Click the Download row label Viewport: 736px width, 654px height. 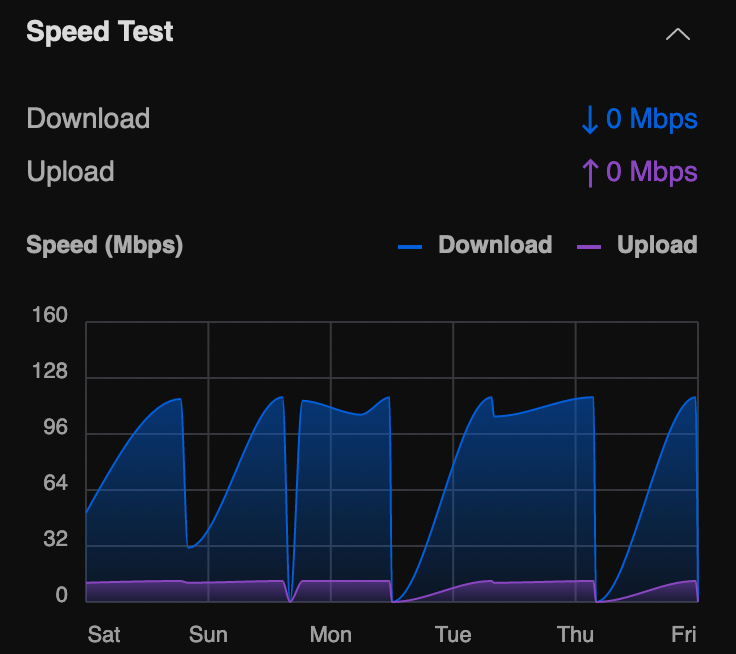coord(88,119)
